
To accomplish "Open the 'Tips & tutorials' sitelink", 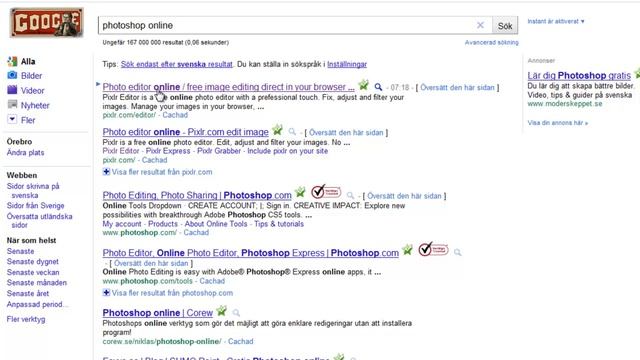I will click(279, 224).
